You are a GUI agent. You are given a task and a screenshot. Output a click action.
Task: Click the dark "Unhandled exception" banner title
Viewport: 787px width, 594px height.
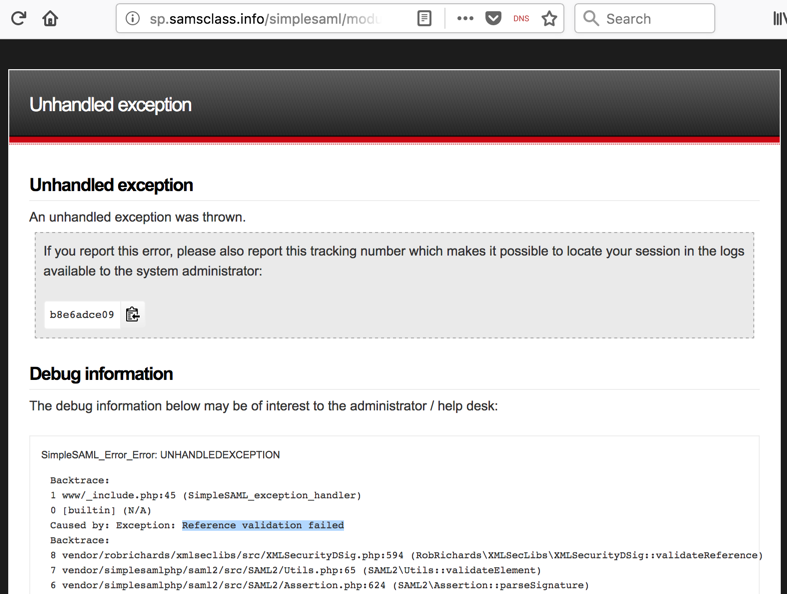110,105
